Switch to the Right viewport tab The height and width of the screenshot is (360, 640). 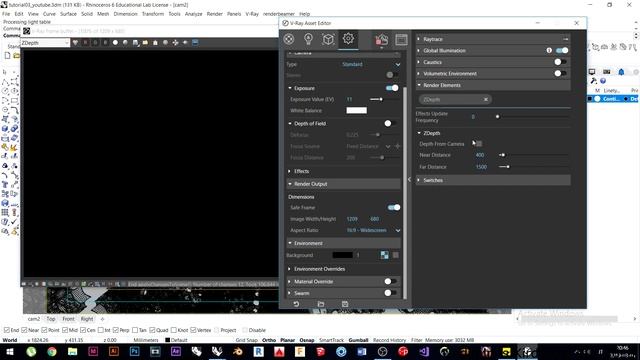click(87, 319)
